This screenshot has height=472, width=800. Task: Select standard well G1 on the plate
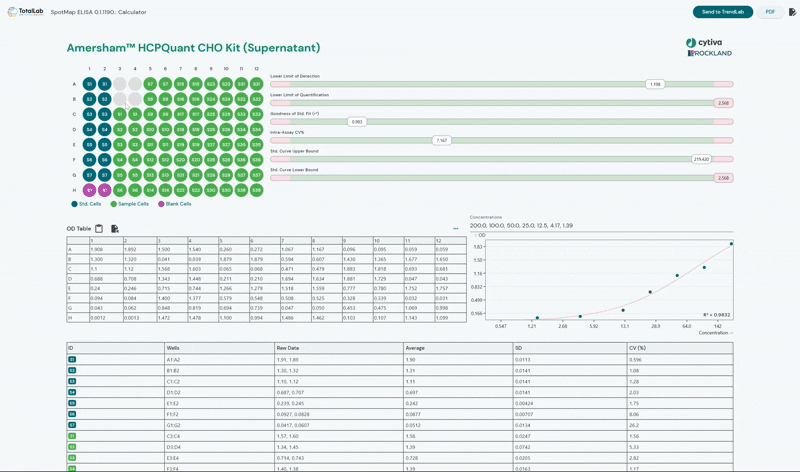(89, 175)
